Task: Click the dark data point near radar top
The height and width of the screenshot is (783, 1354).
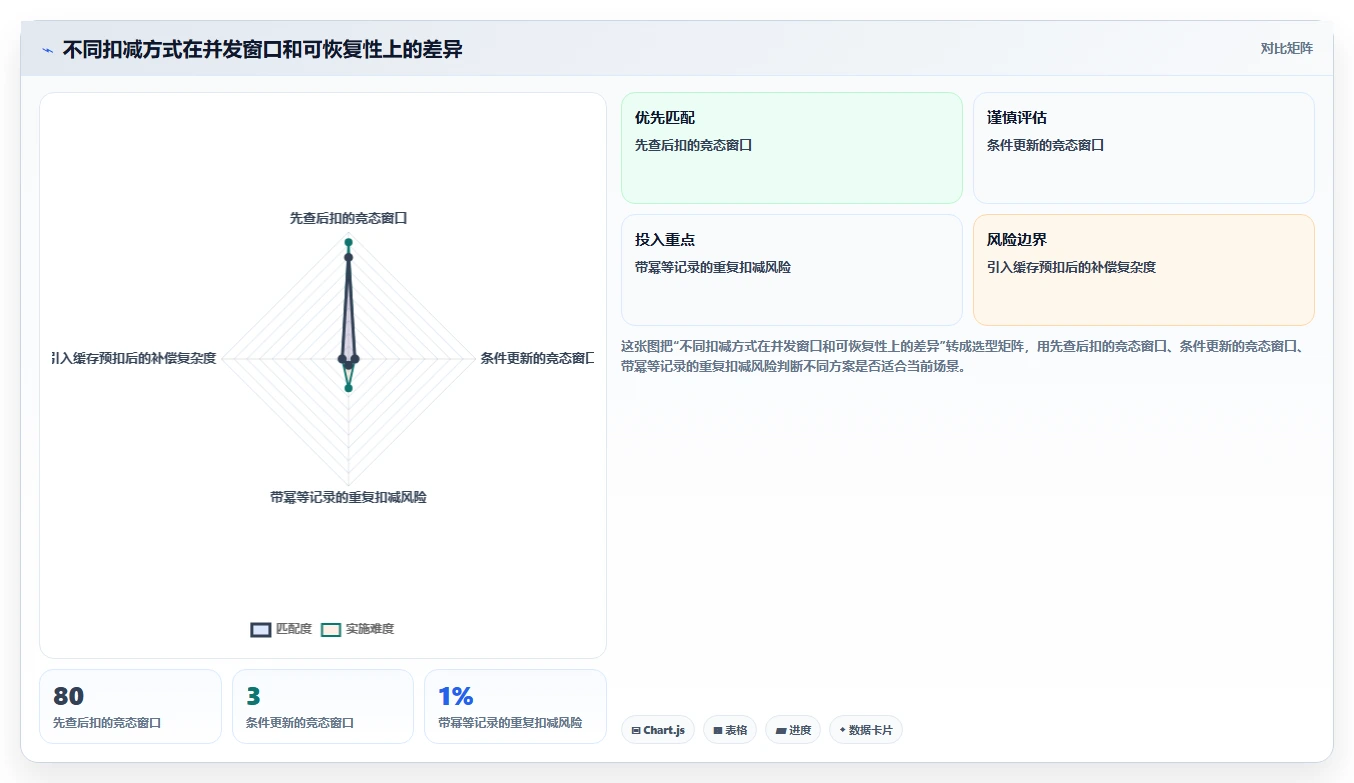Action: pyautogui.click(x=348, y=258)
